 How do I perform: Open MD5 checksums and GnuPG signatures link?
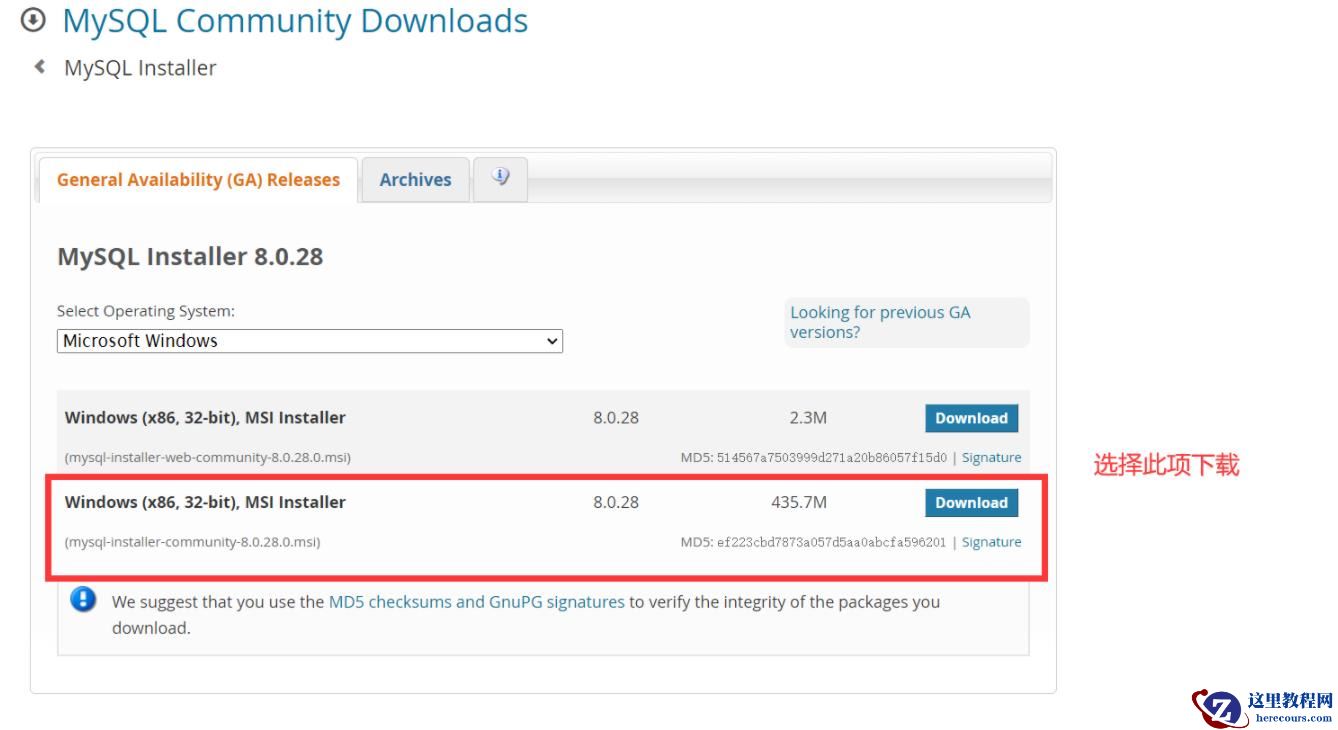(477, 602)
